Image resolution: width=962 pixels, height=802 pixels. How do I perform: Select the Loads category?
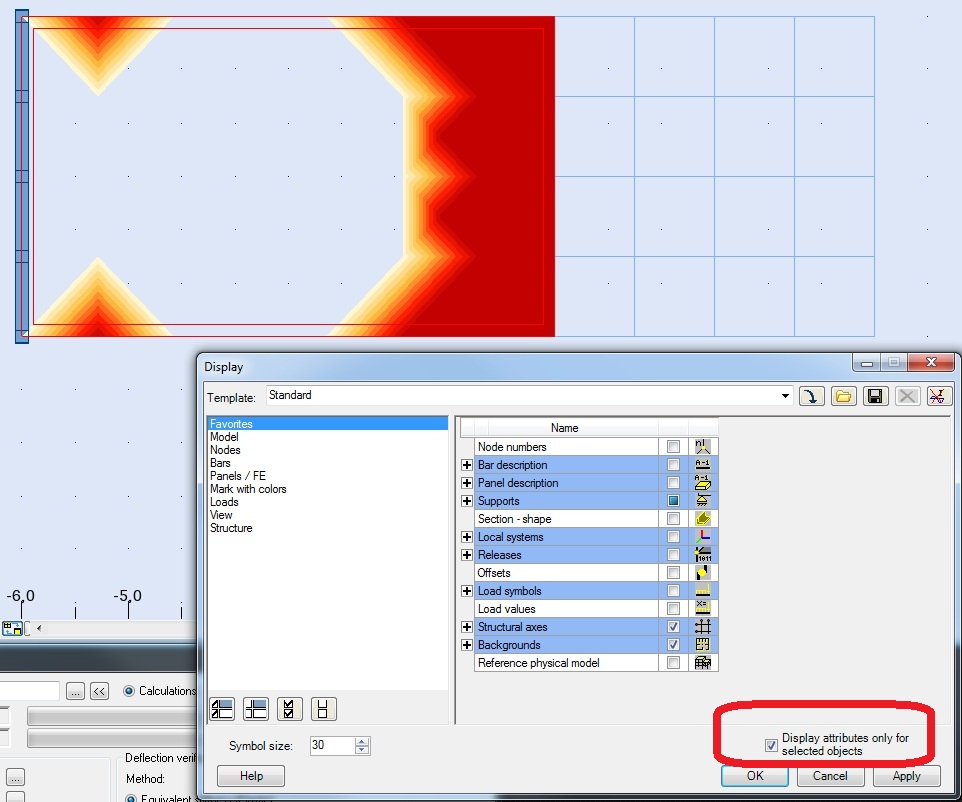pos(224,502)
